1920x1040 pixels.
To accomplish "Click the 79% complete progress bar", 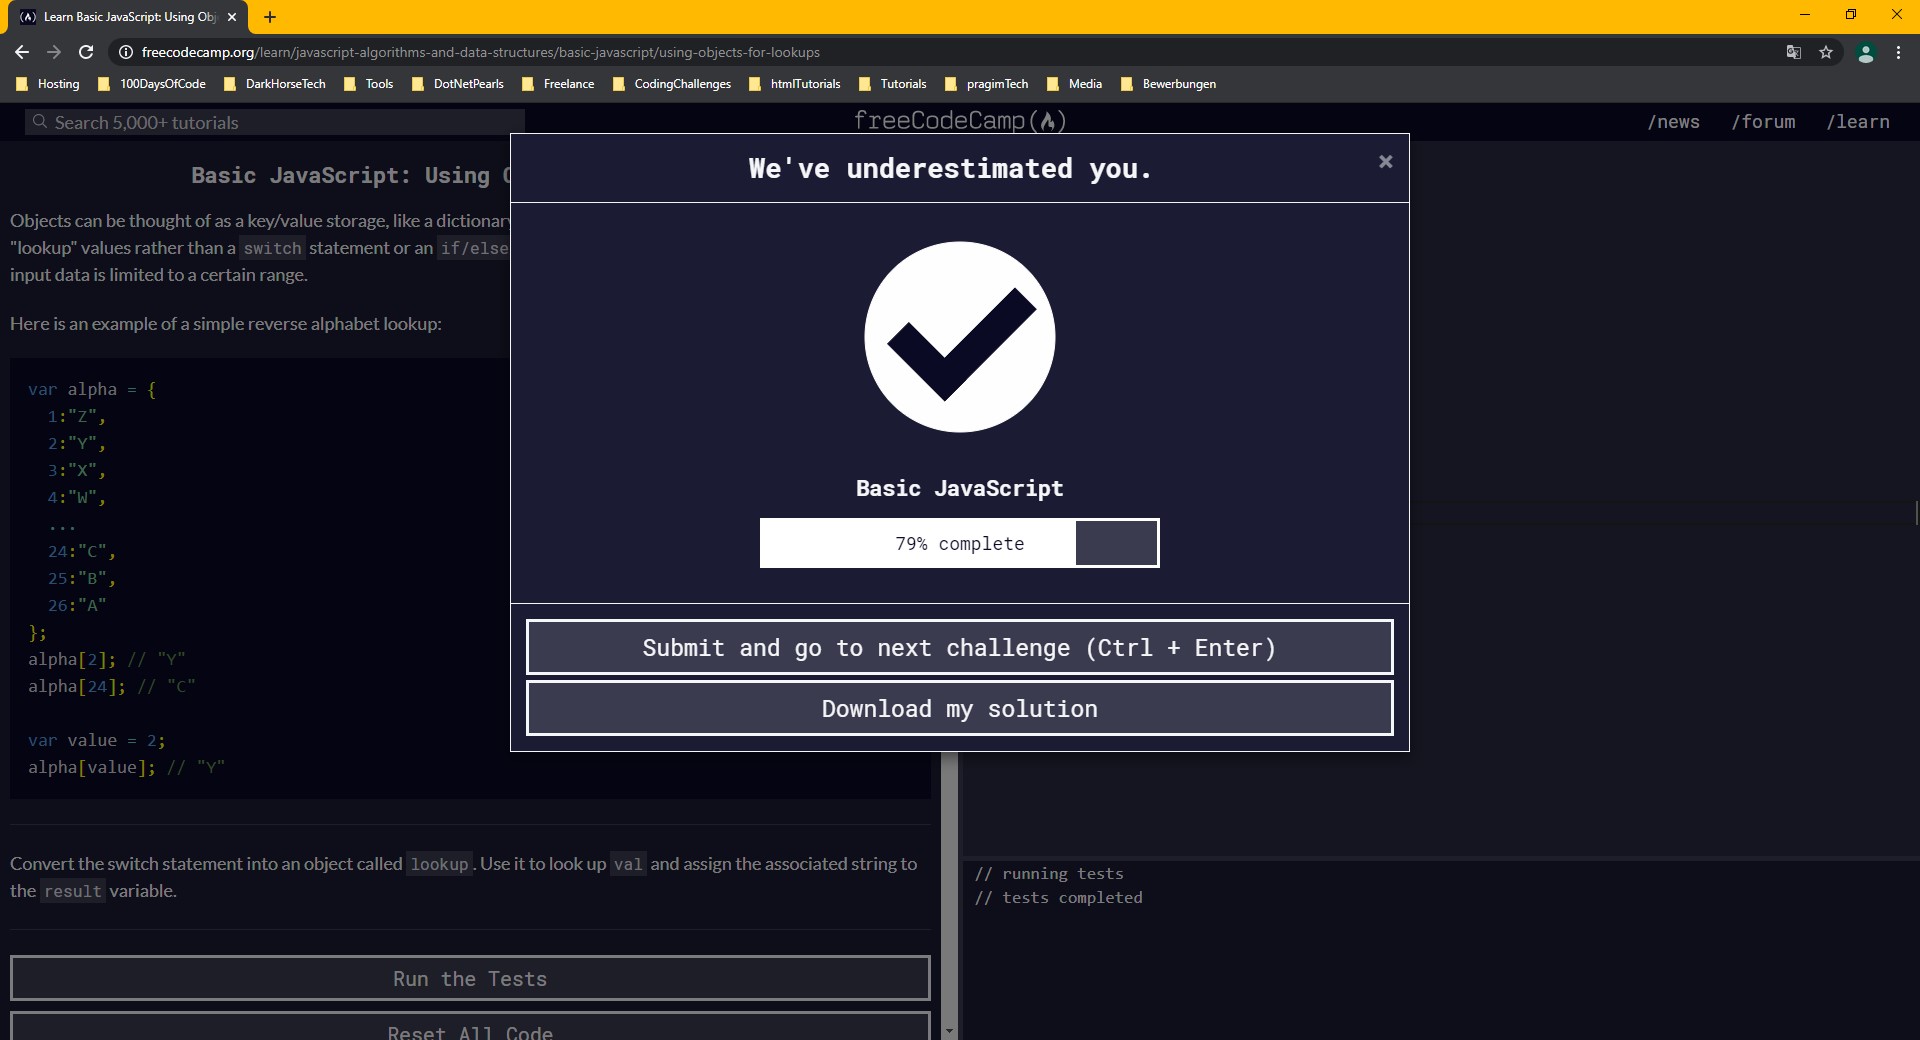I will (959, 543).
